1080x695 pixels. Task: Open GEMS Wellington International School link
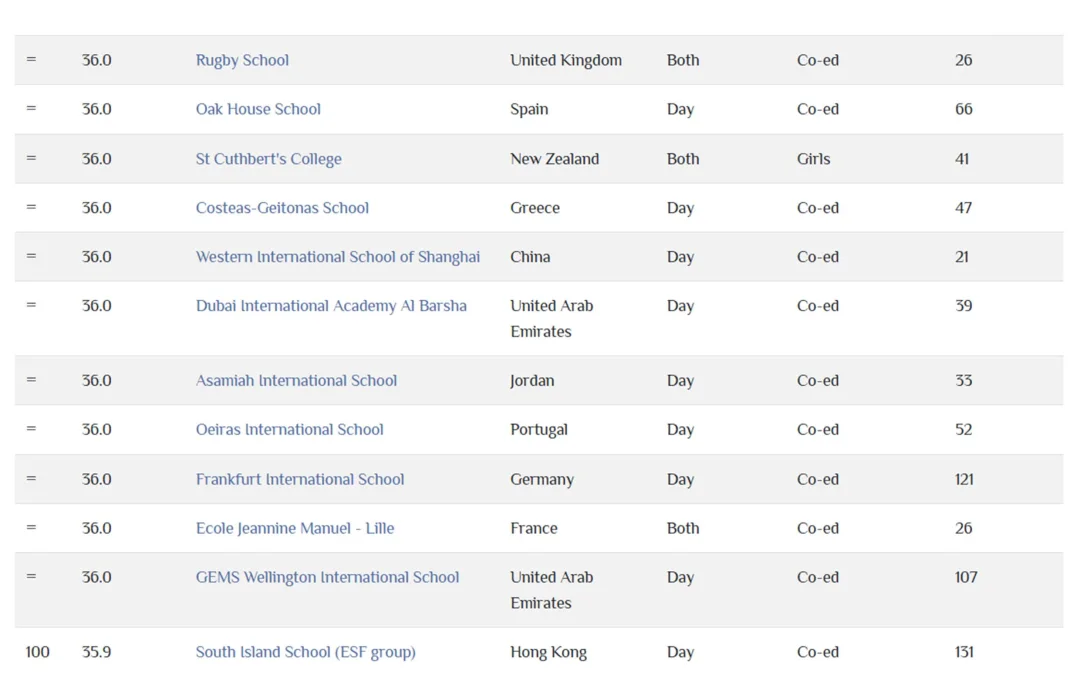point(327,577)
